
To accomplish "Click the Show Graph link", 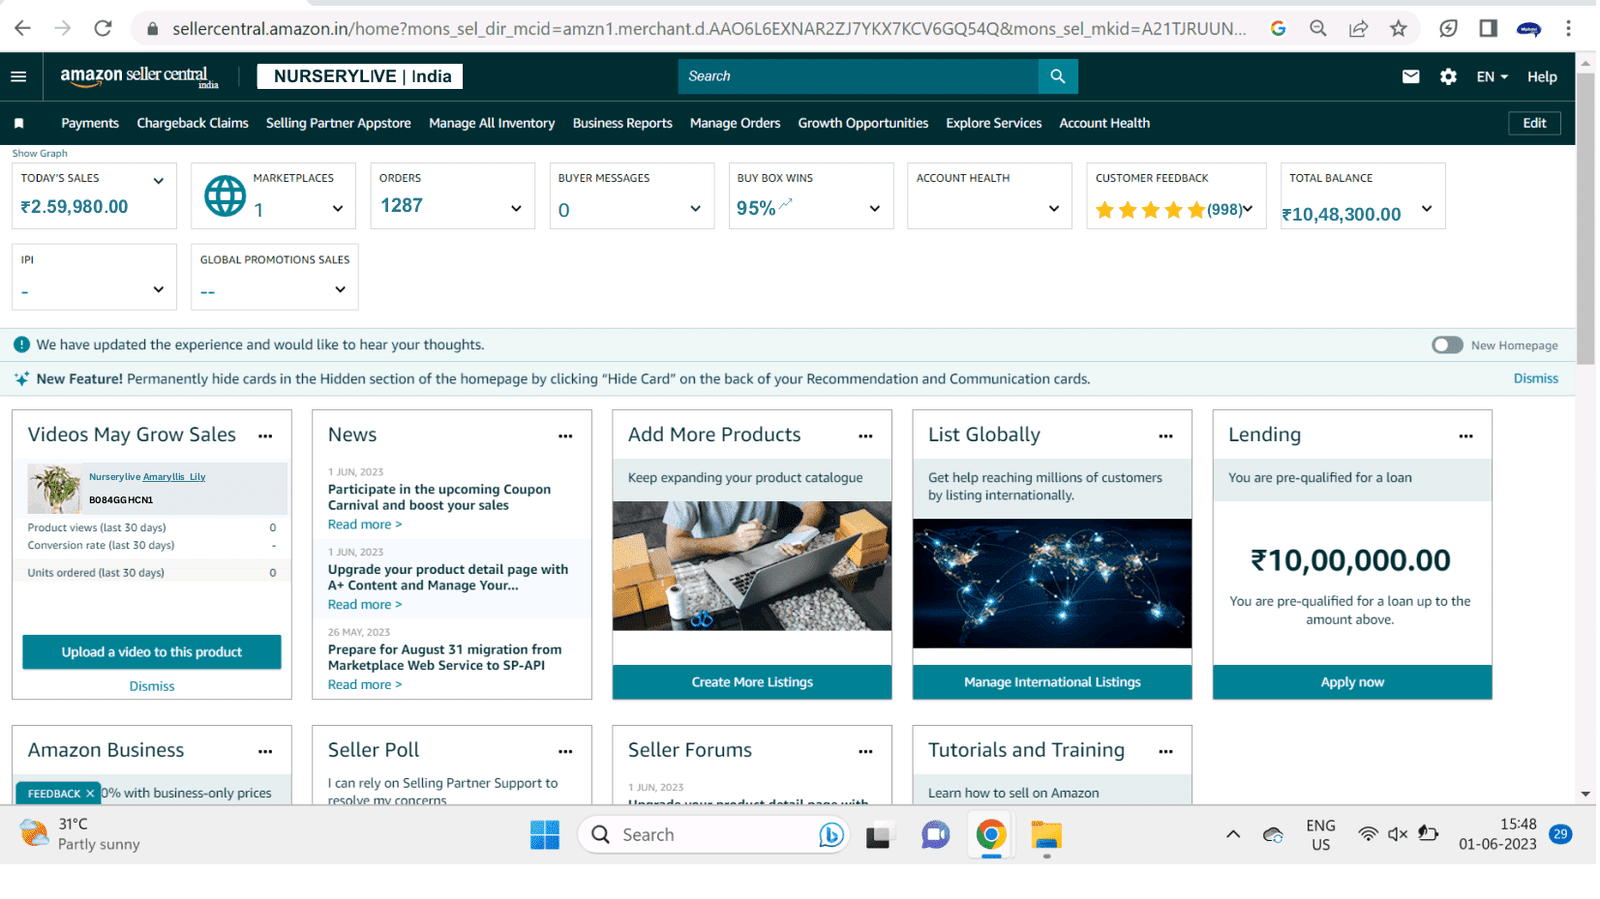I will (x=40, y=153).
